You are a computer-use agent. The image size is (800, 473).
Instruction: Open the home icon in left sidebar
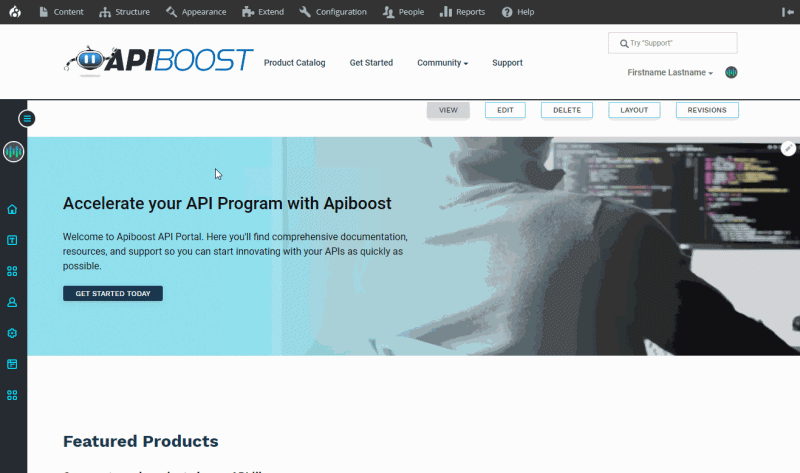point(12,209)
